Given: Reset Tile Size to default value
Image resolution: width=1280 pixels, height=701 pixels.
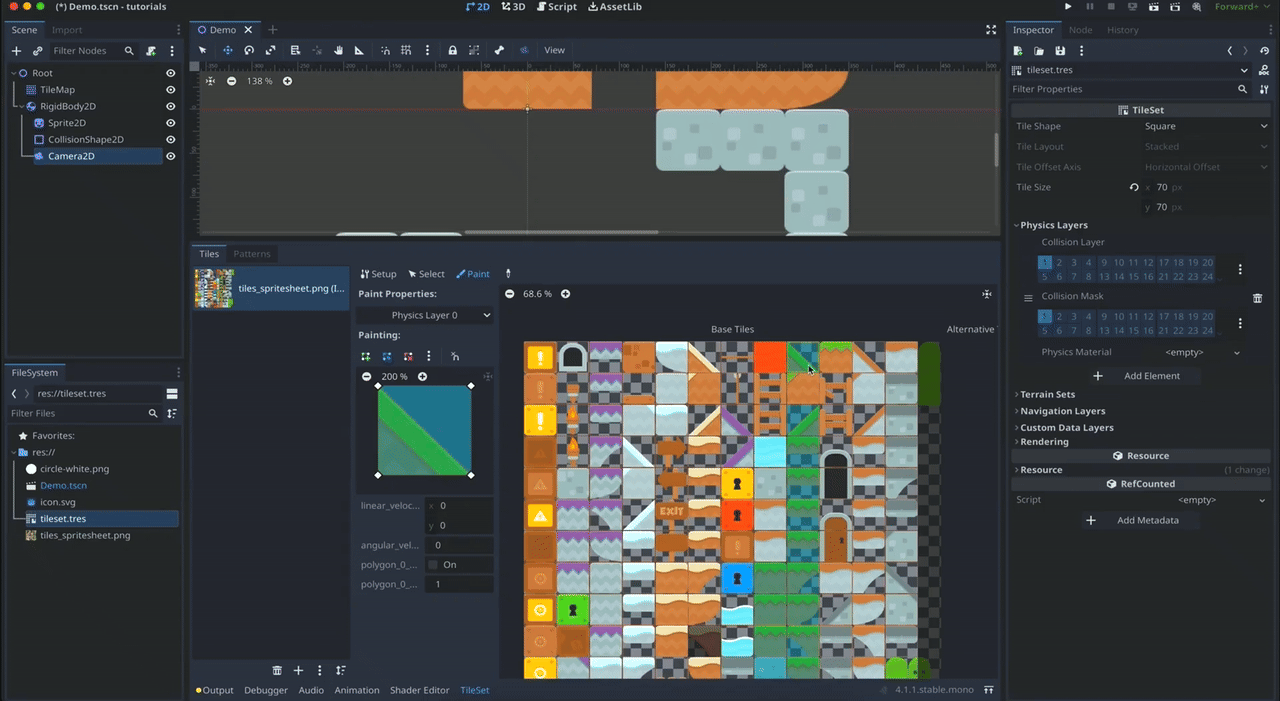Looking at the screenshot, I should tap(1134, 187).
